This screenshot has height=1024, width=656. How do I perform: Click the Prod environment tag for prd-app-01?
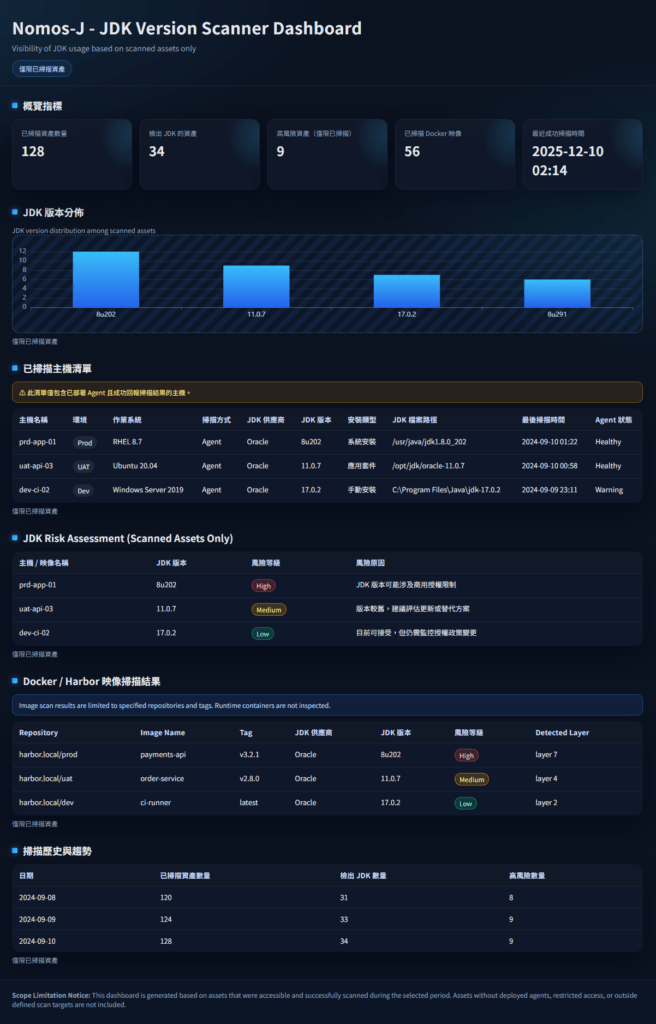[85, 442]
